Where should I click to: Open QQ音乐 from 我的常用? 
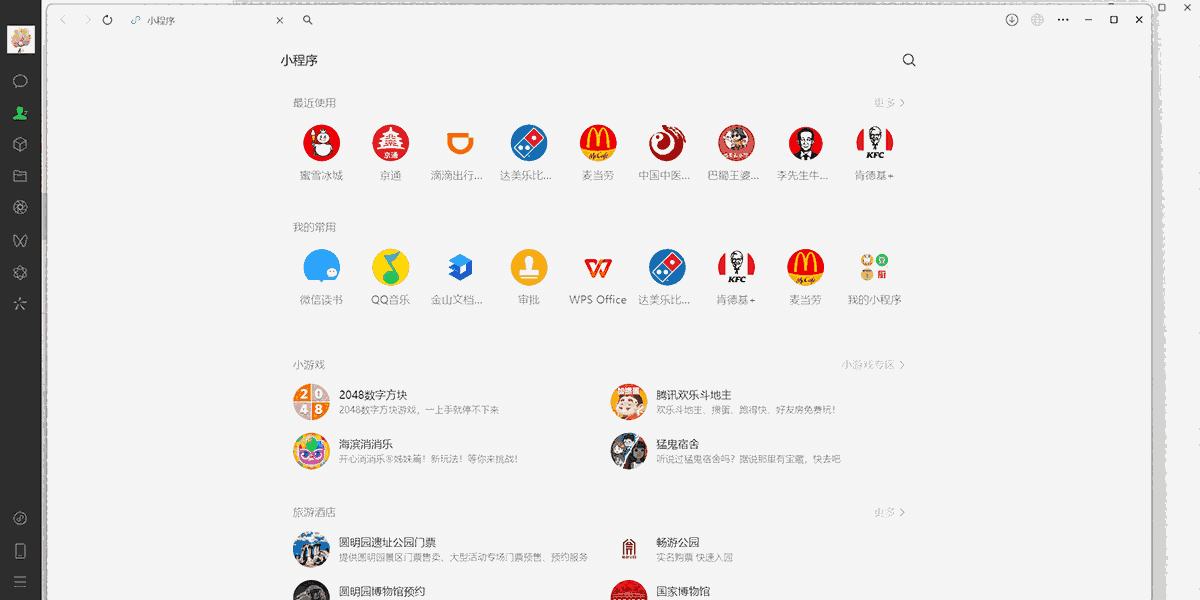[x=390, y=267]
